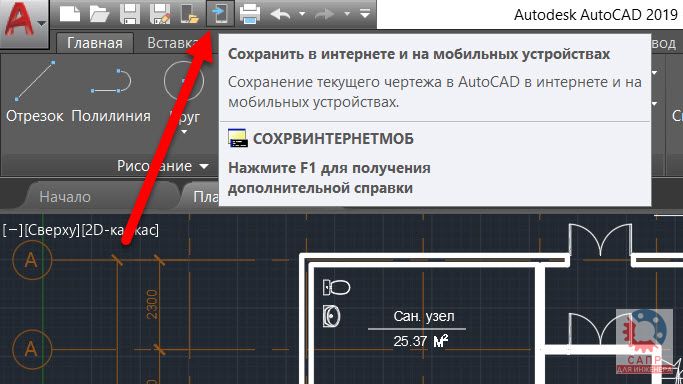Undo the last action with the arrow icon
683x384 pixels.
pyautogui.click(x=281, y=14)
